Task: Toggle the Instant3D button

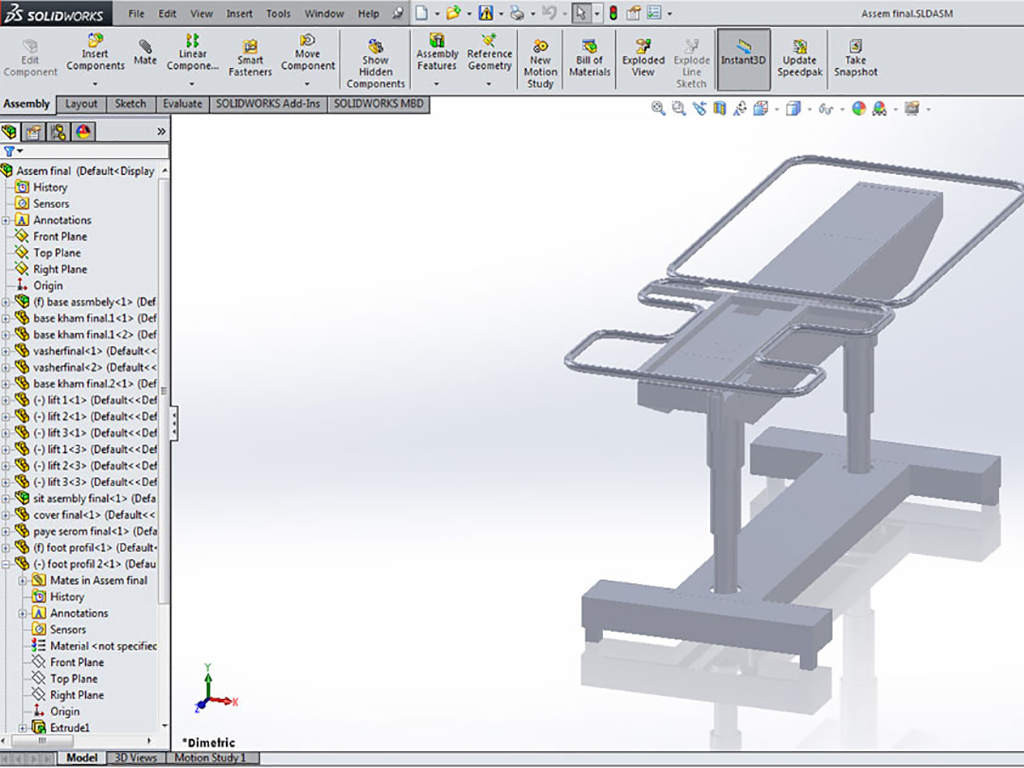Action: click(x=743, y=58)
